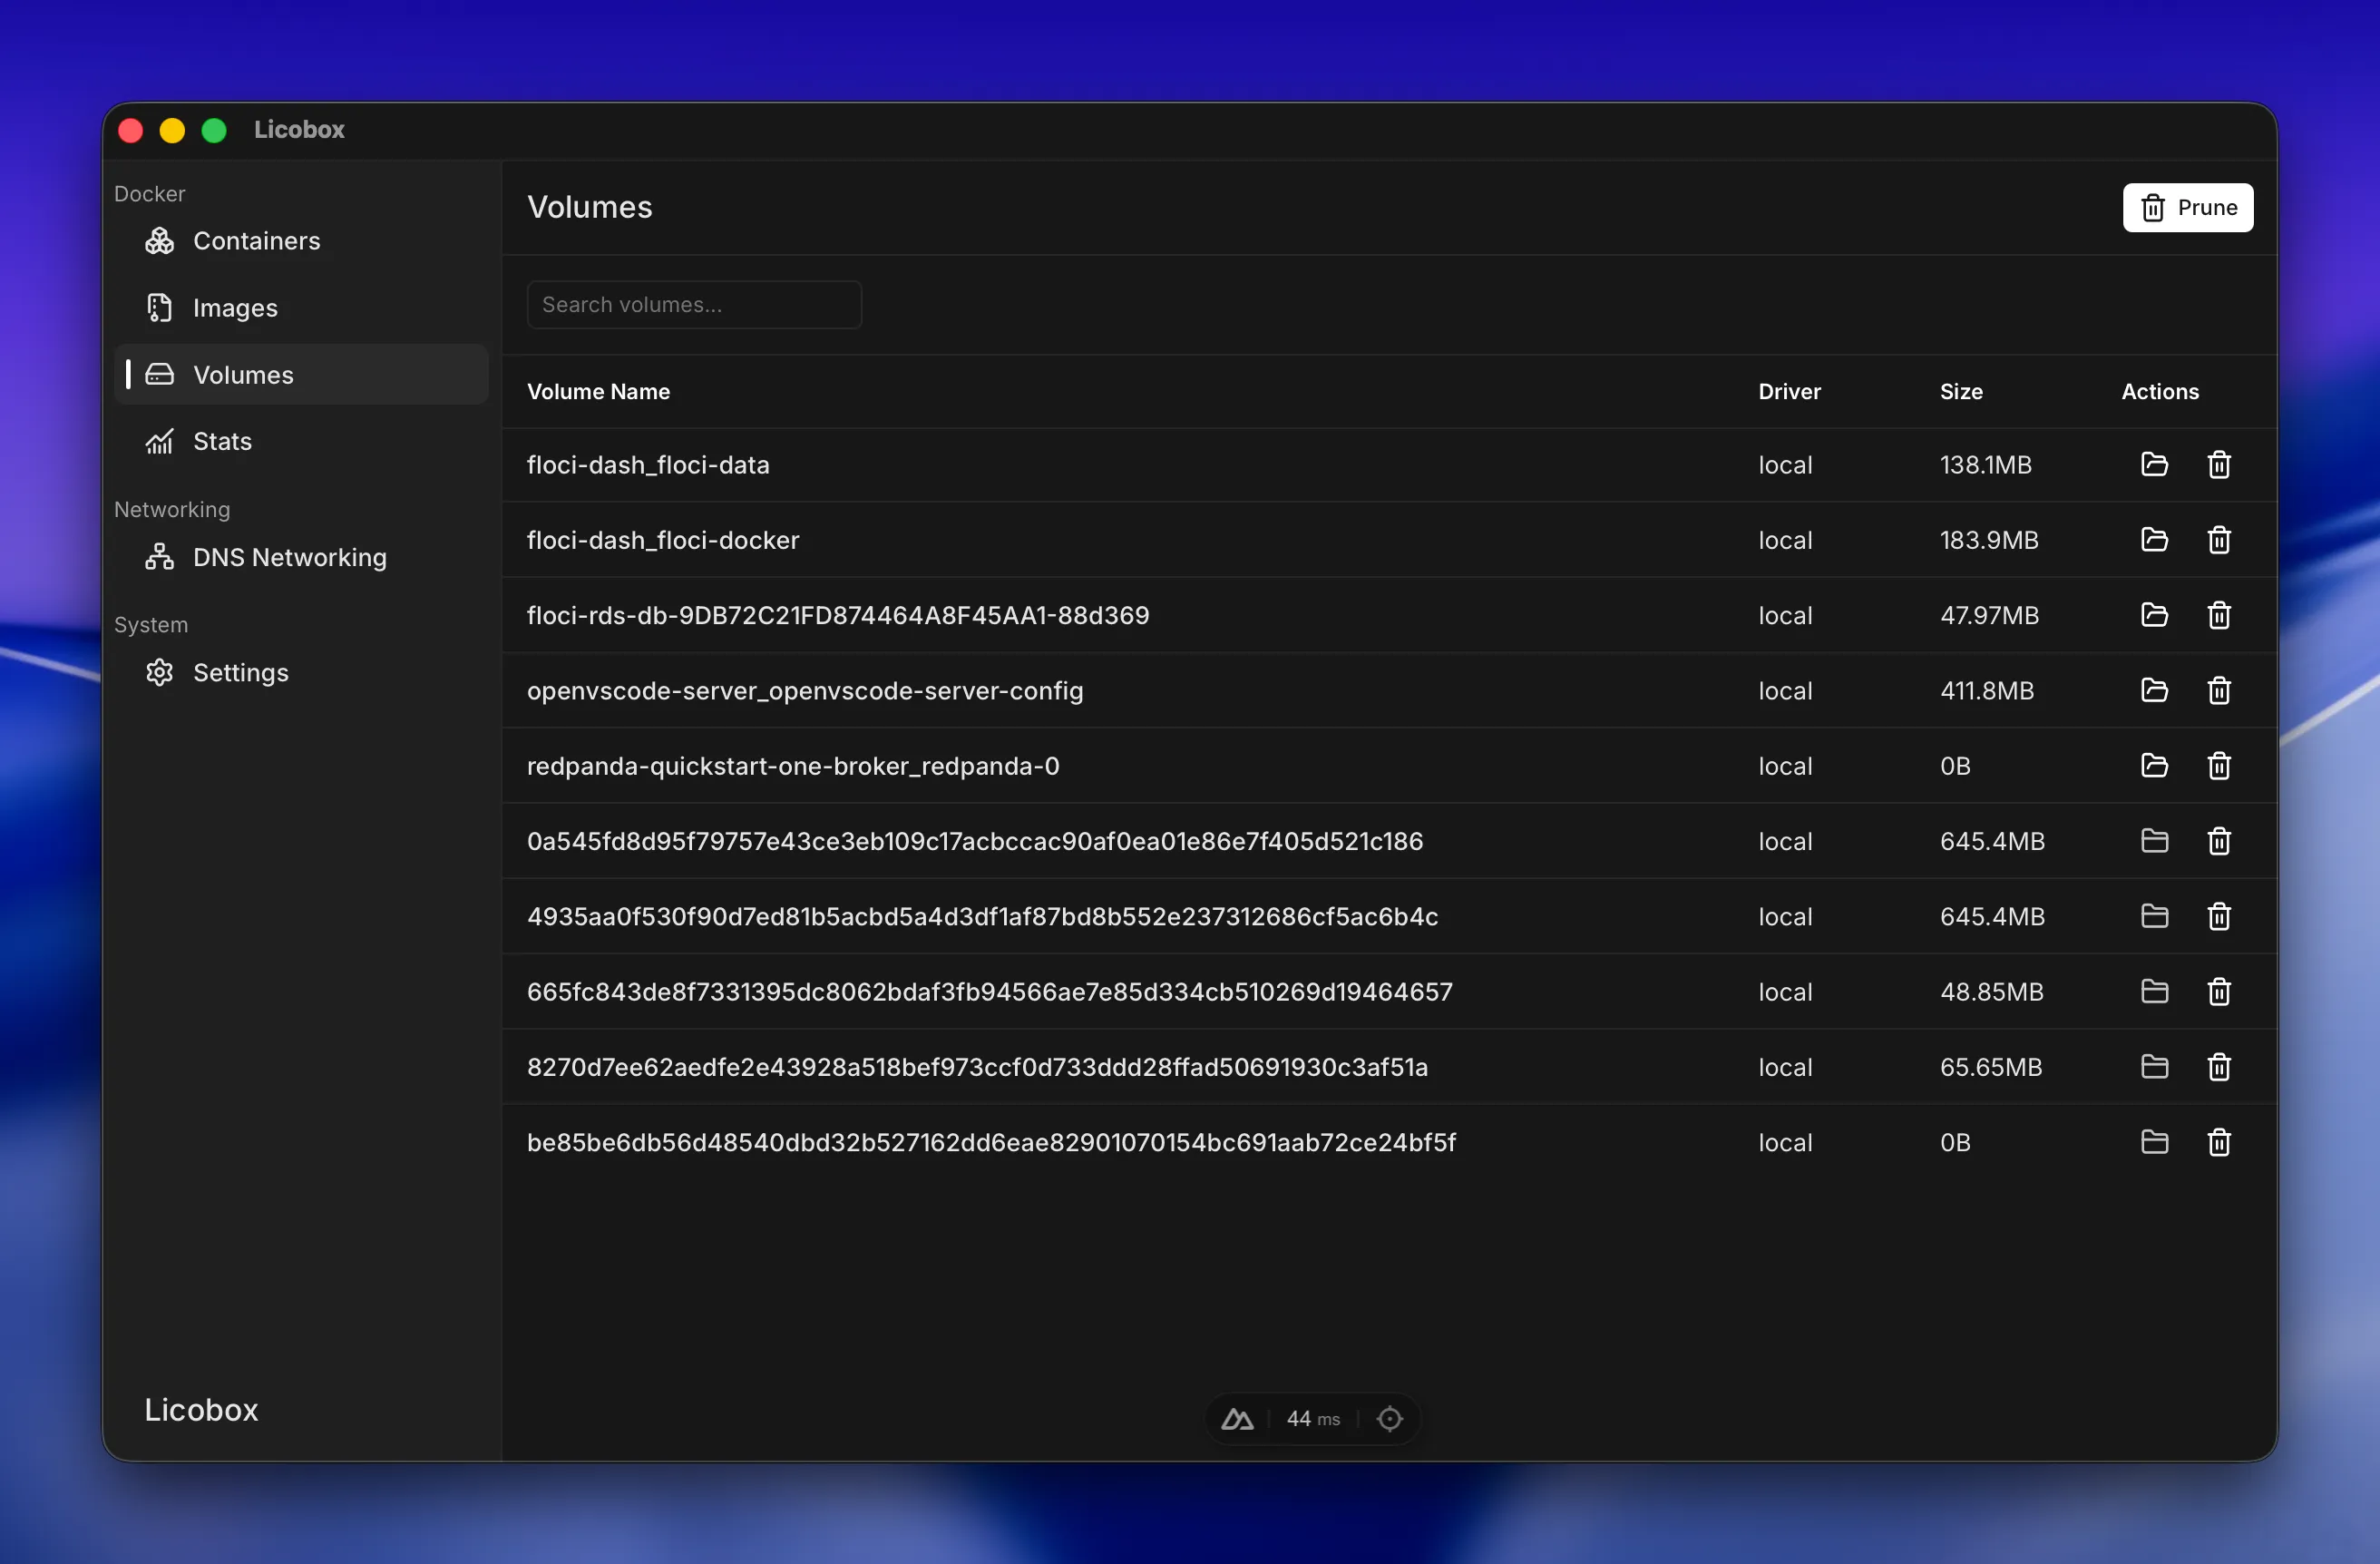The height and width of the screenshot is (1564, 2380).
Task: Delete the 665fc843 volume
Action: tap(2219, 992)
